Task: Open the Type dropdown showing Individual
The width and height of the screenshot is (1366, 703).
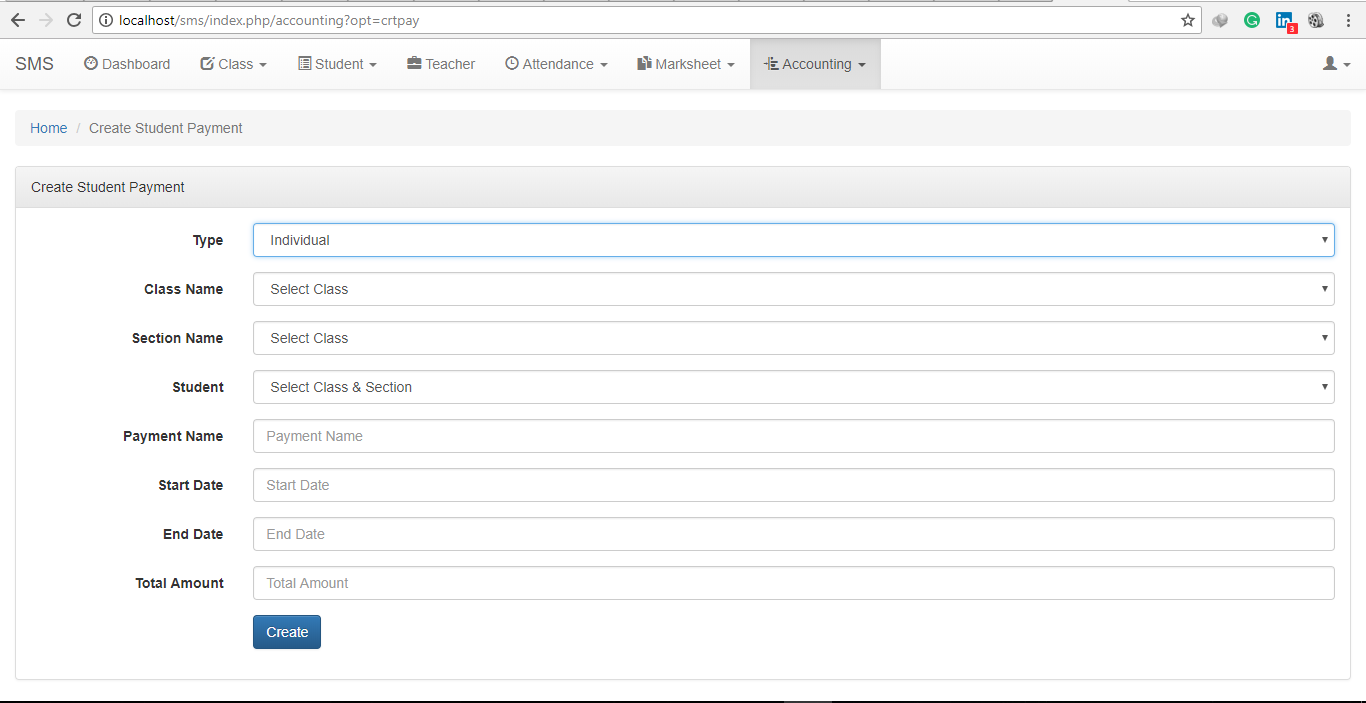Action: (793, 240)
